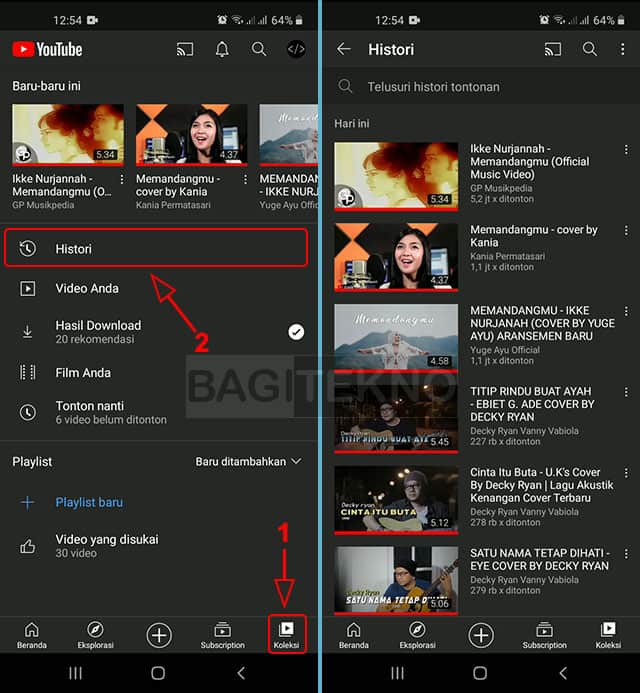Tap create plus button on Histori screen
The width and height of the screenshot is (640, 693).
pos(481,635)
